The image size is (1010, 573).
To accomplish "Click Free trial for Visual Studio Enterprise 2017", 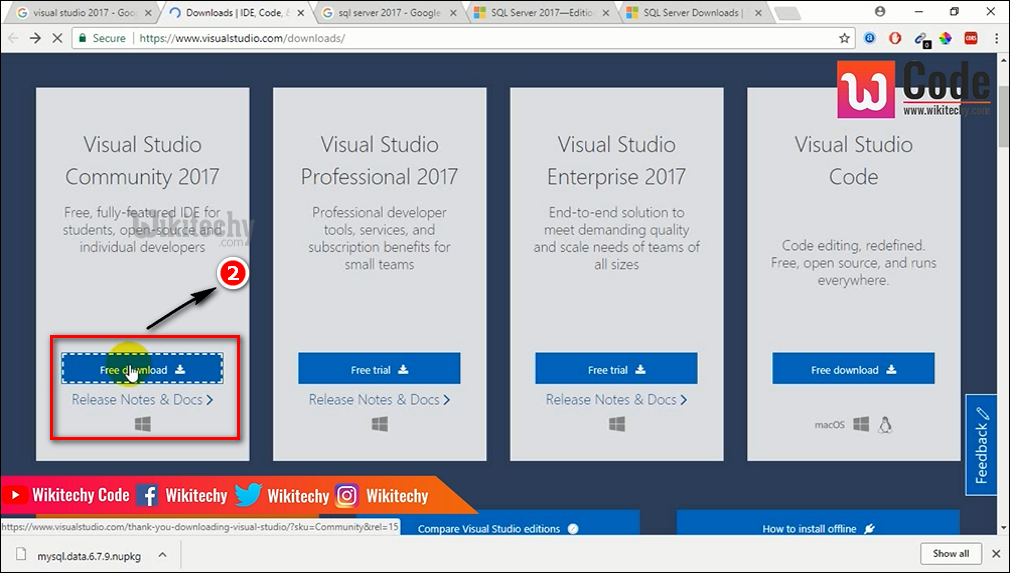I will tap(616, 369).
